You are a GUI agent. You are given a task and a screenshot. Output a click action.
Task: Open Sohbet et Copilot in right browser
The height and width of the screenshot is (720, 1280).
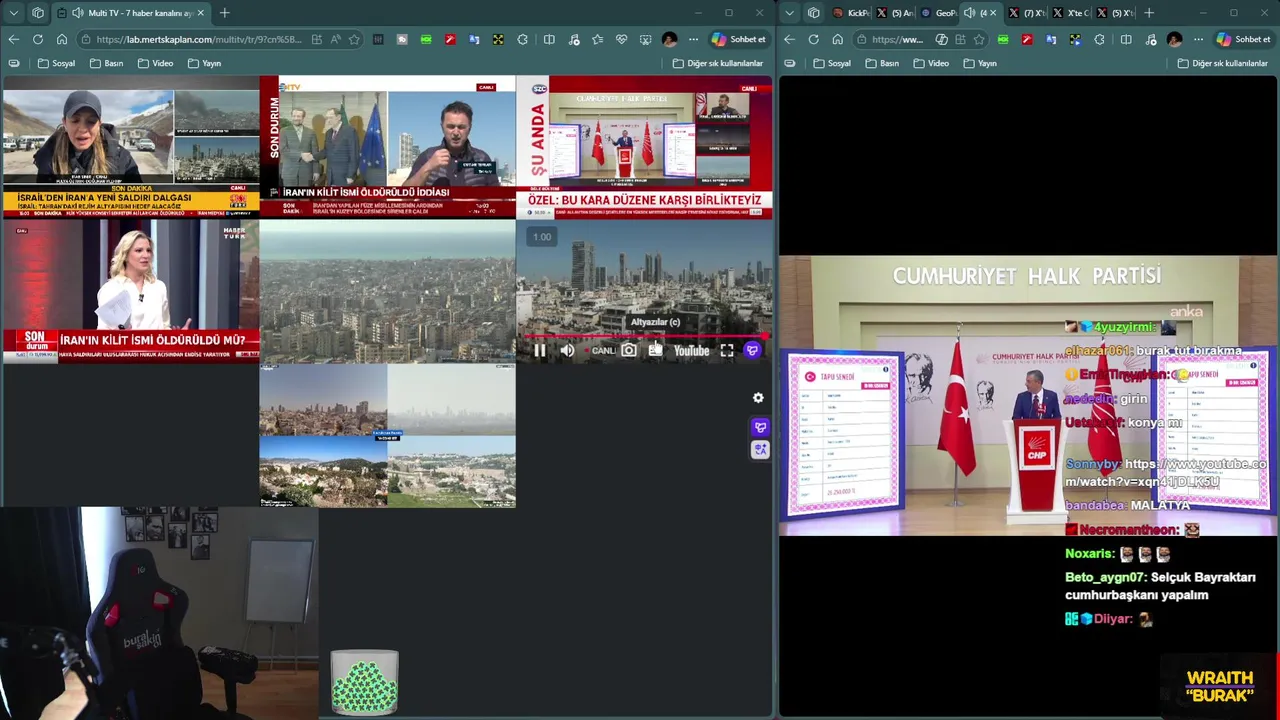1244,39
